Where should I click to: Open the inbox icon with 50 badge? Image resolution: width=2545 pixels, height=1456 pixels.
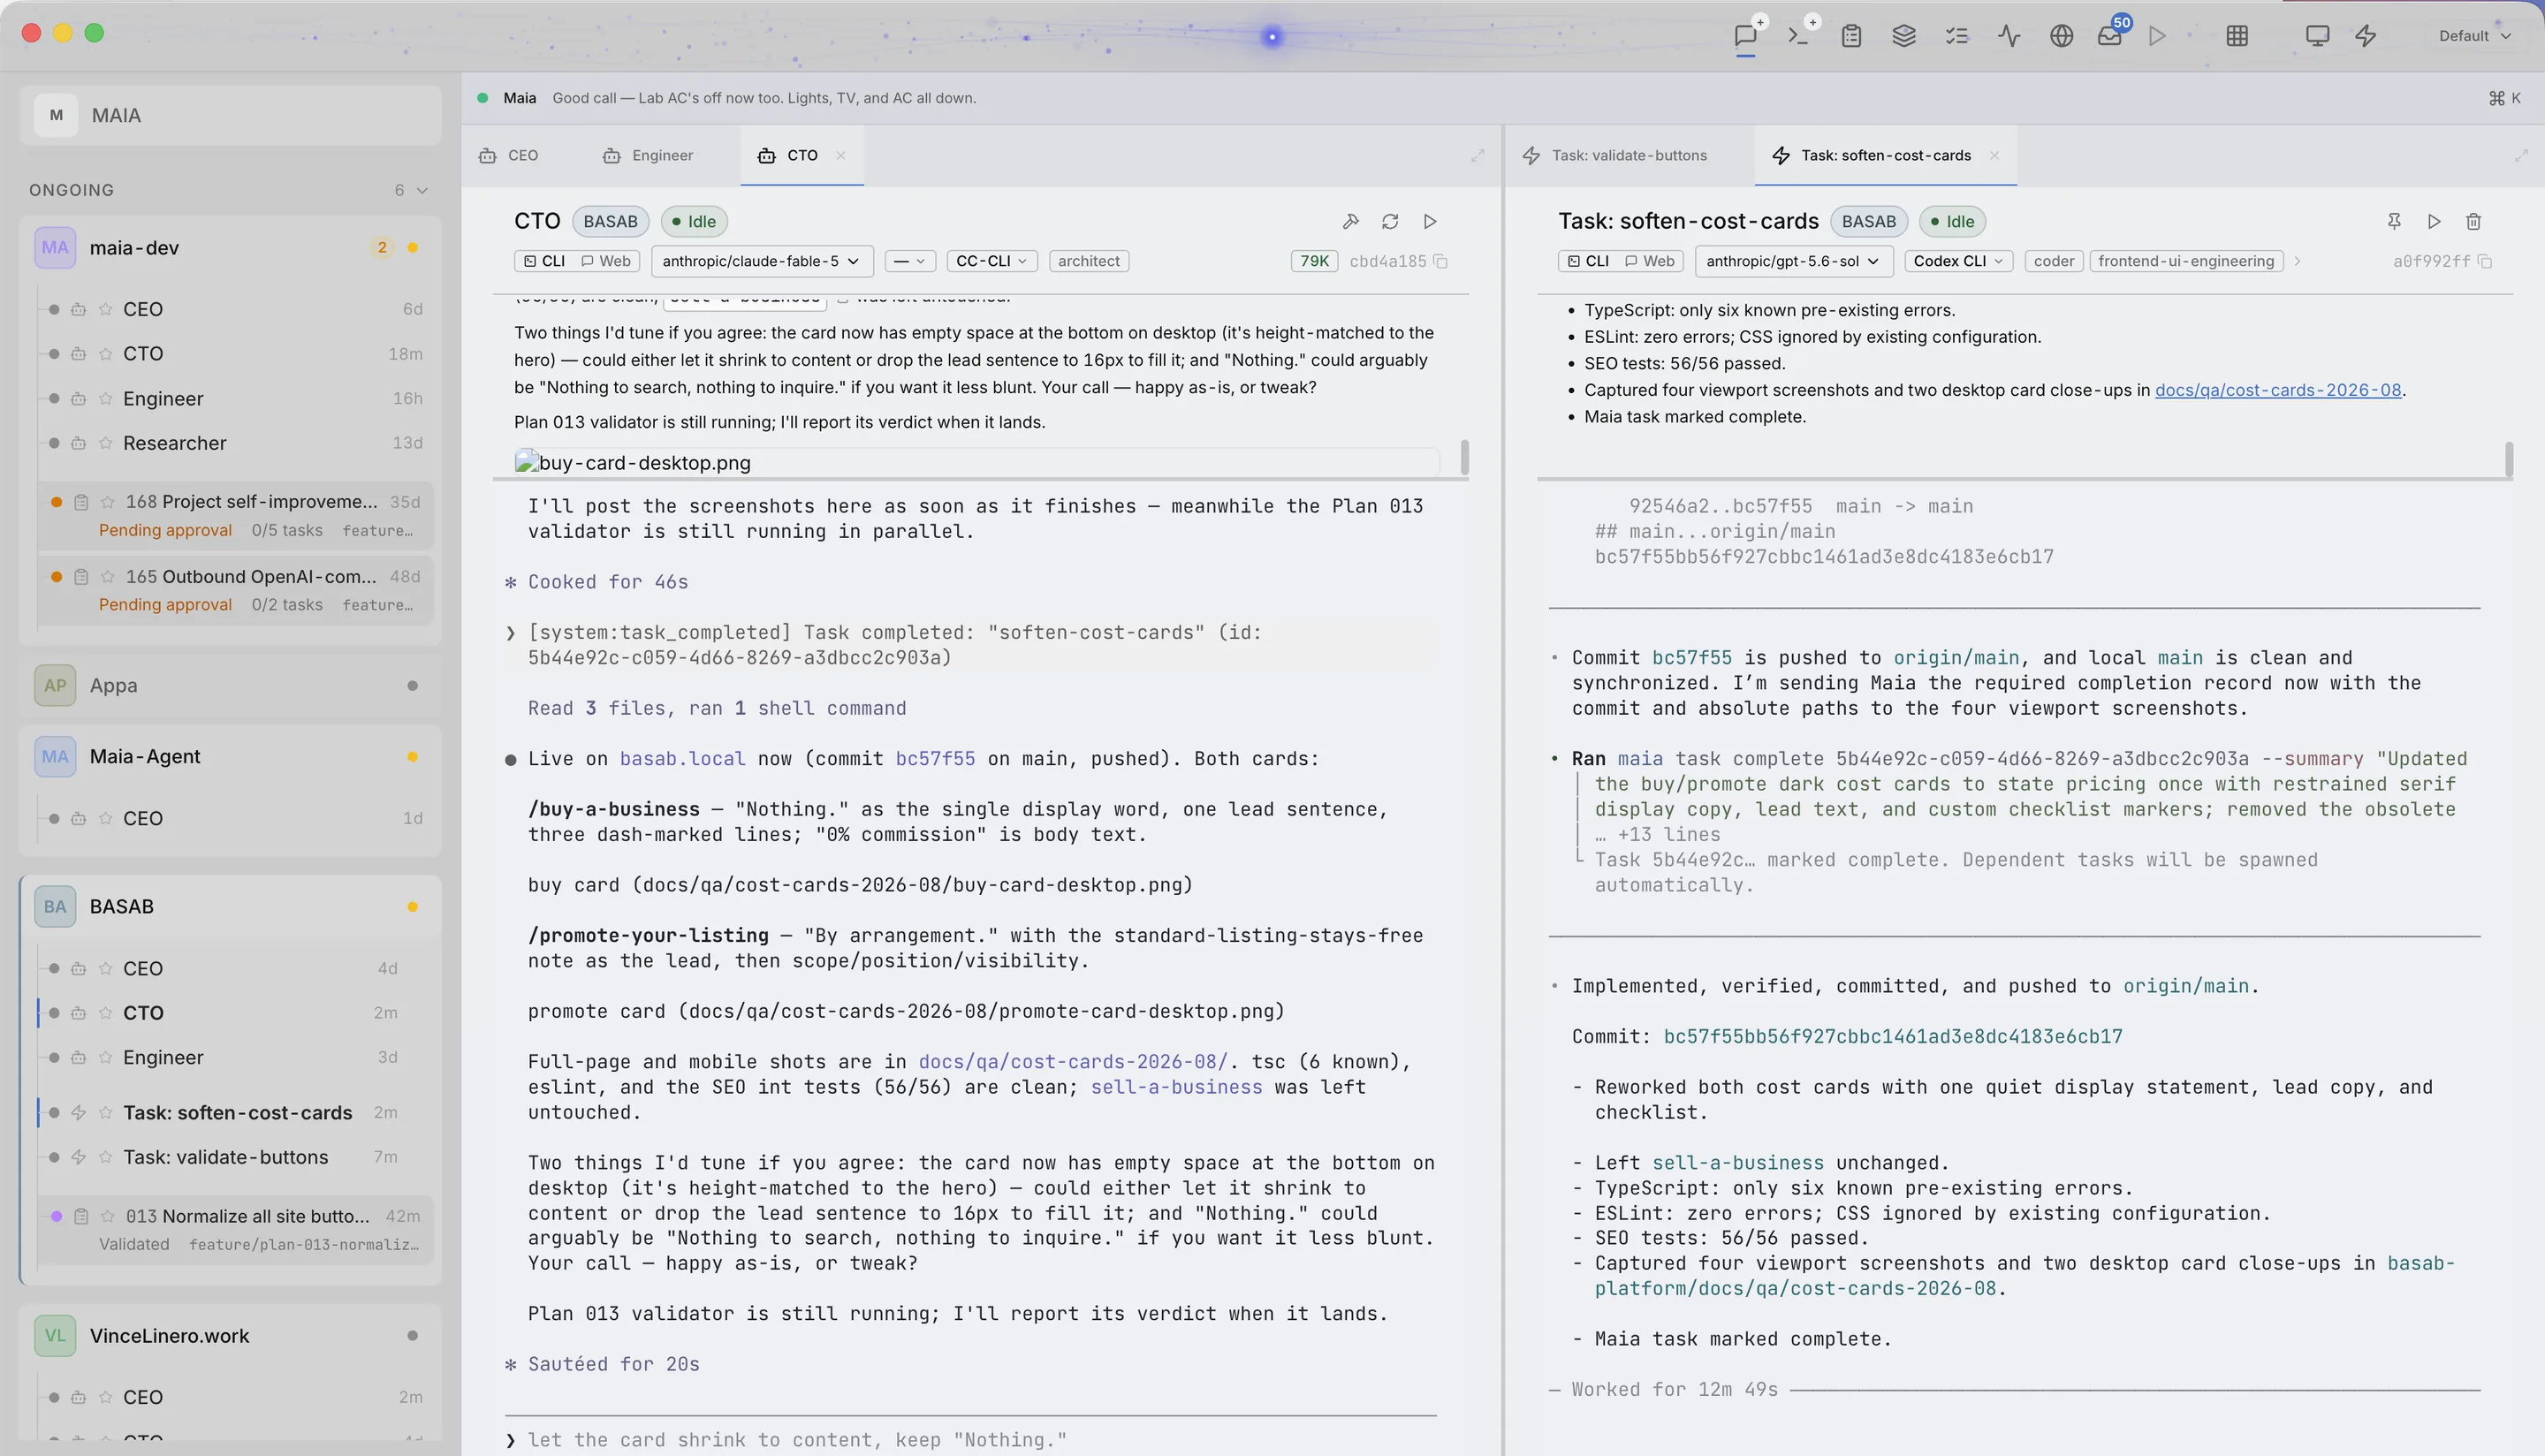click(x=2111, y=36)
